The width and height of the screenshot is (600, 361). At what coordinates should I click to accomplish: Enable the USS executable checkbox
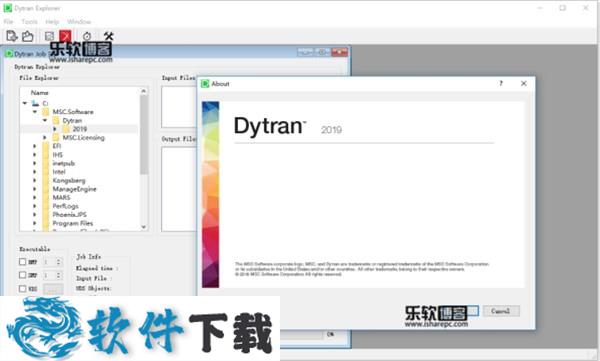coord(23,288)
